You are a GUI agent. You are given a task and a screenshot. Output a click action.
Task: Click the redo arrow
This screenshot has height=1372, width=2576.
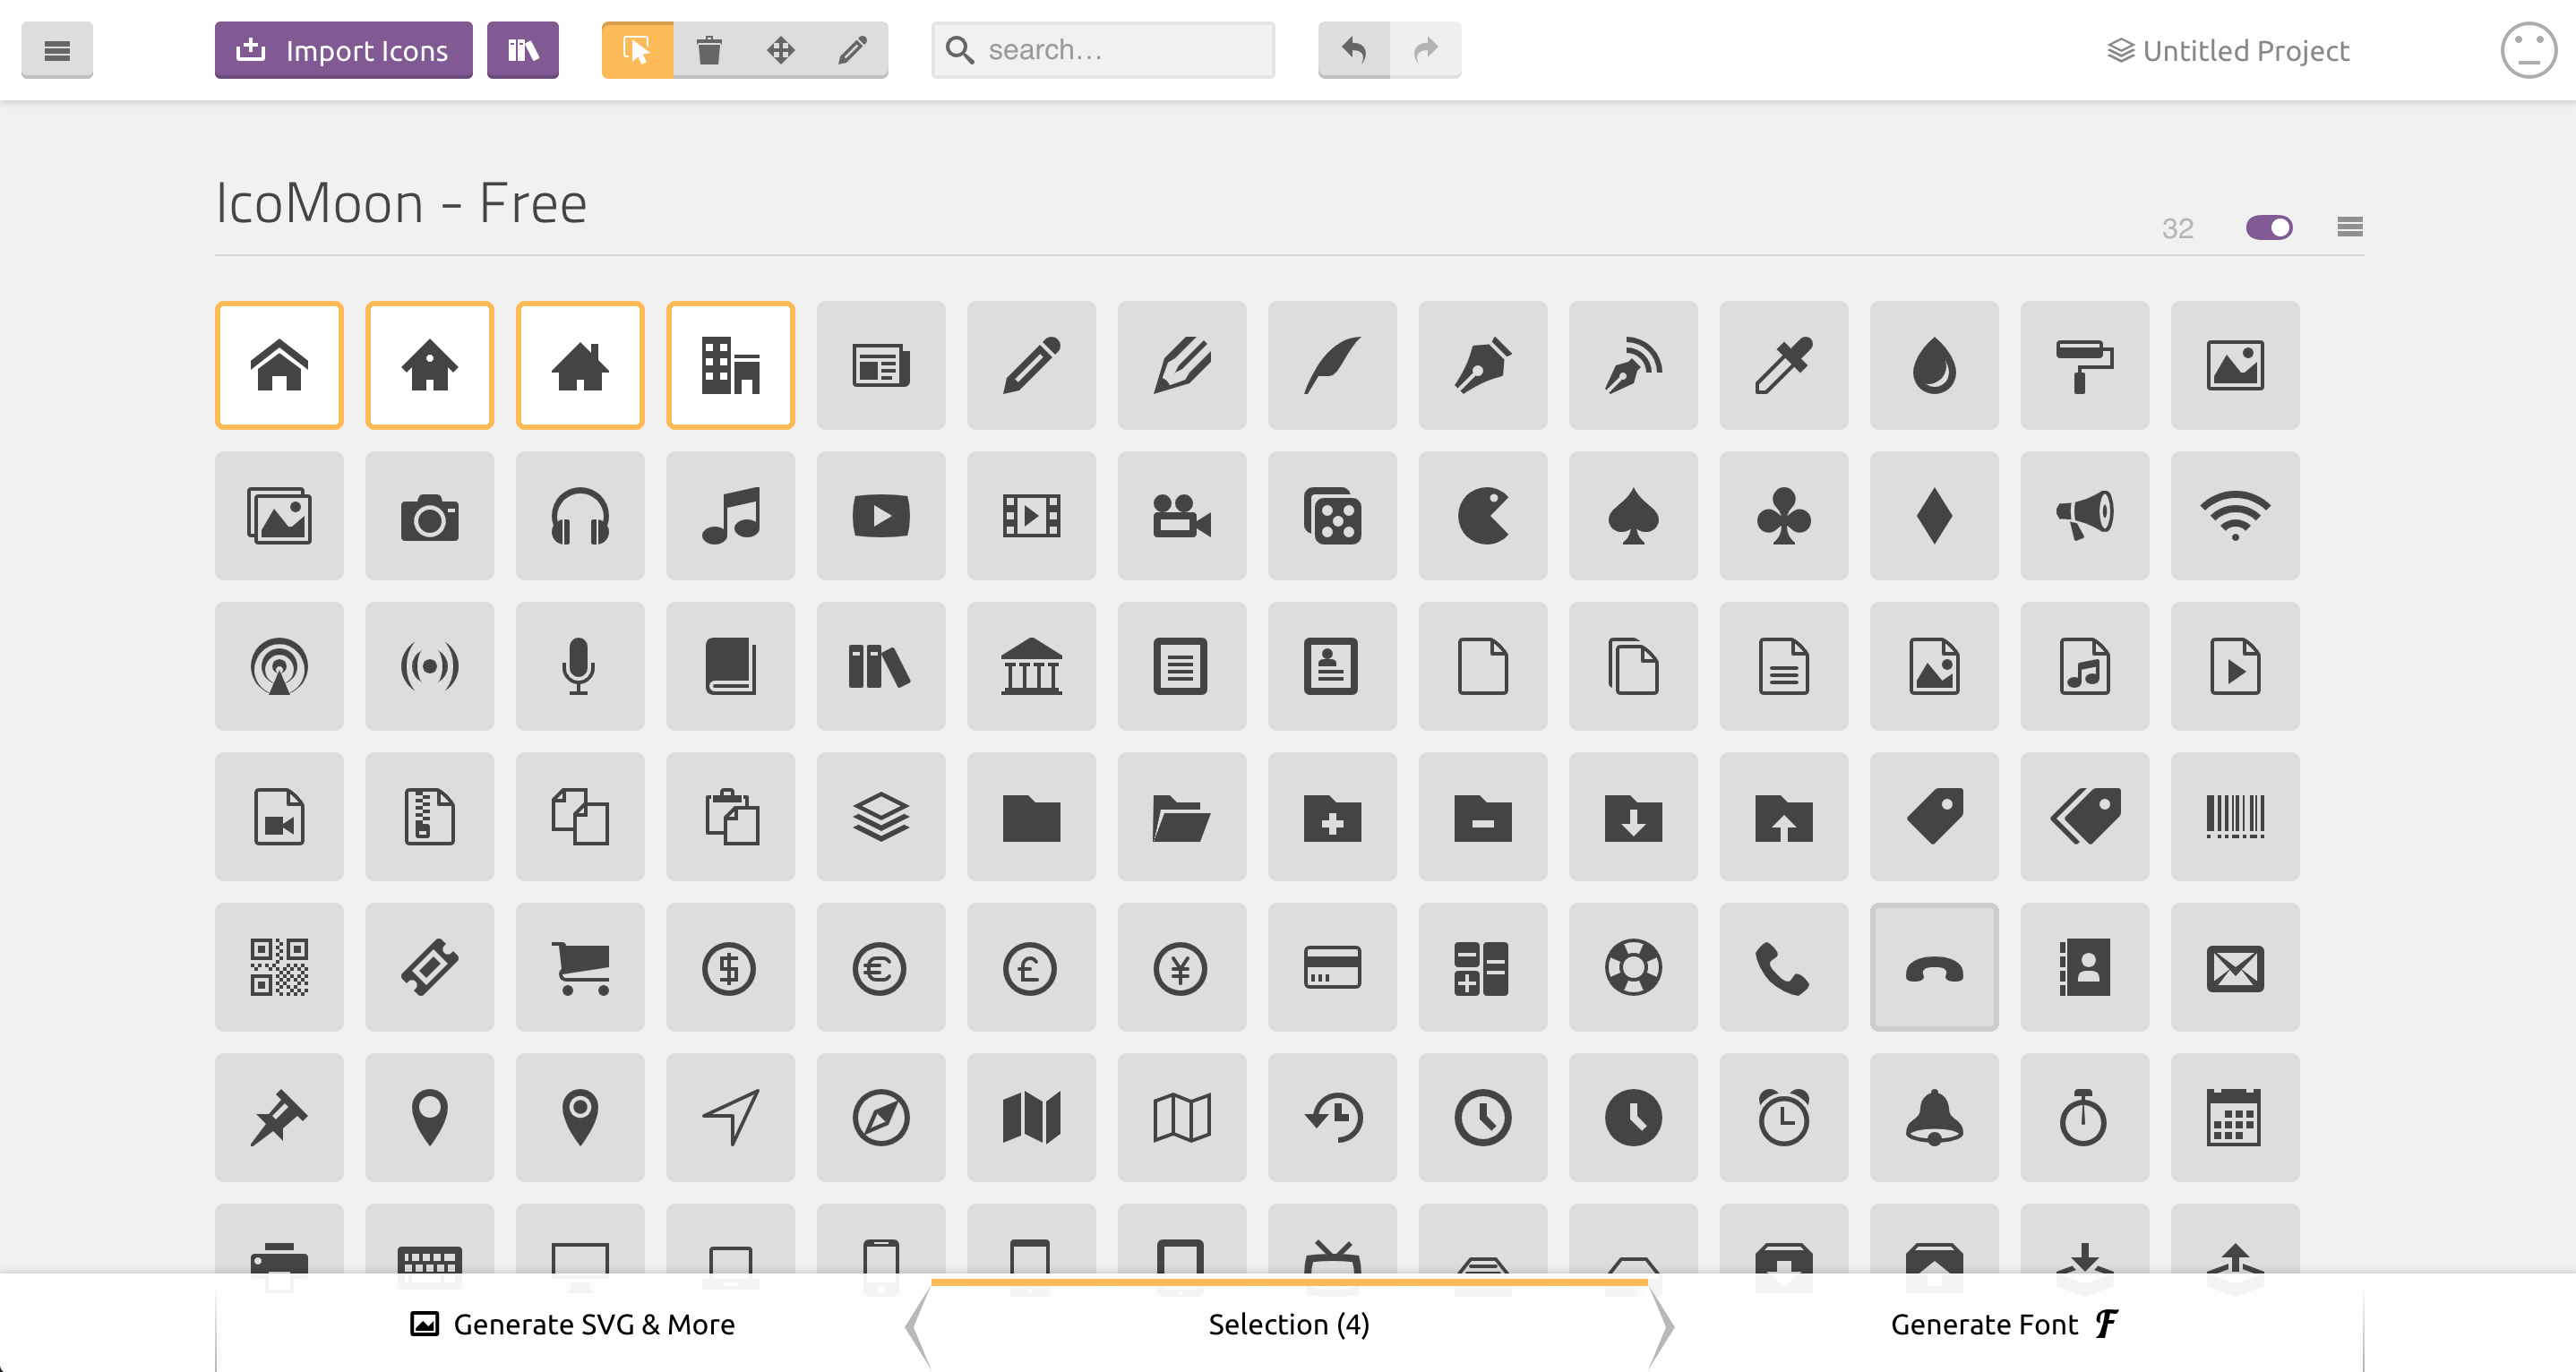coord(1425,50)
